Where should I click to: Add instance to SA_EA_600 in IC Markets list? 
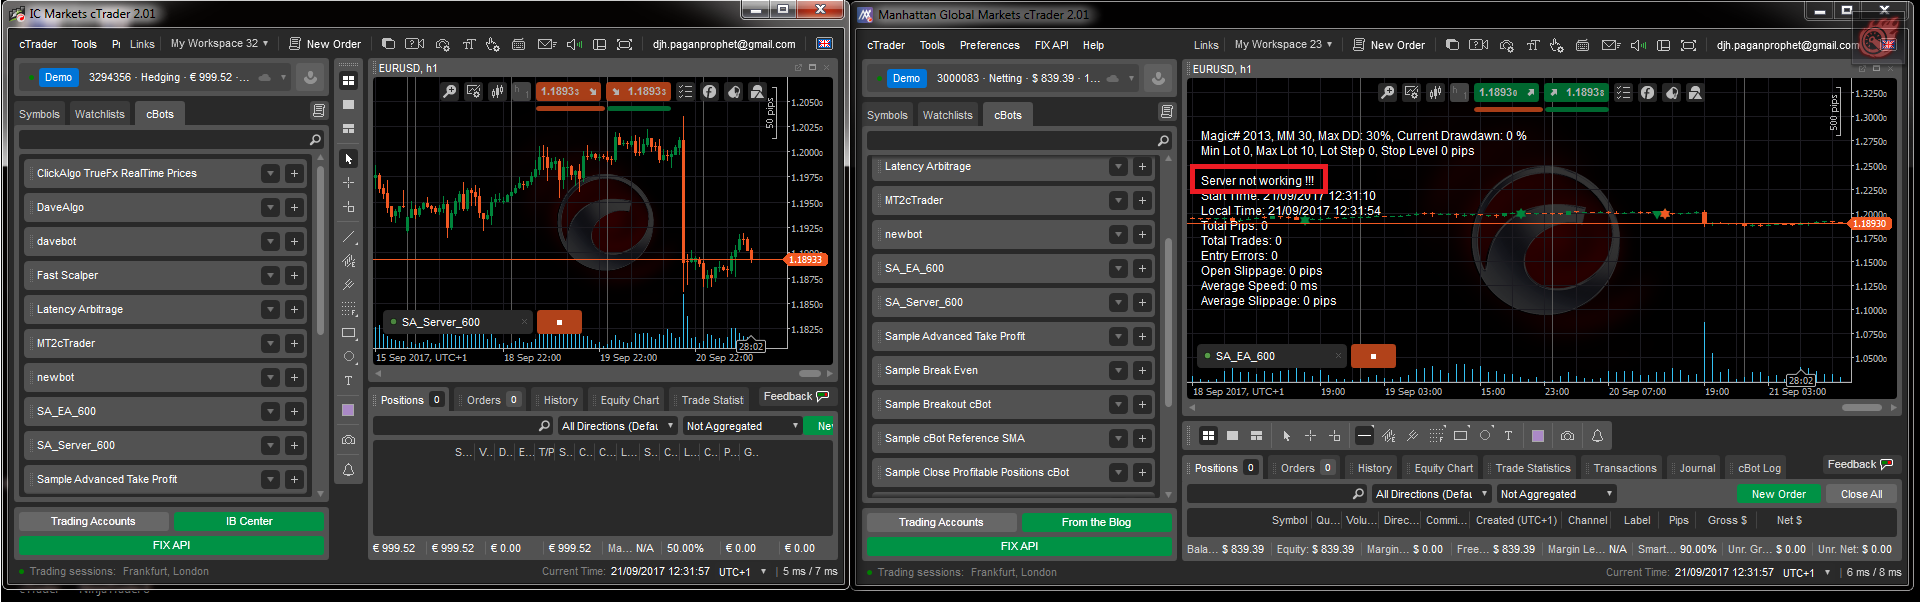(294, 411)
